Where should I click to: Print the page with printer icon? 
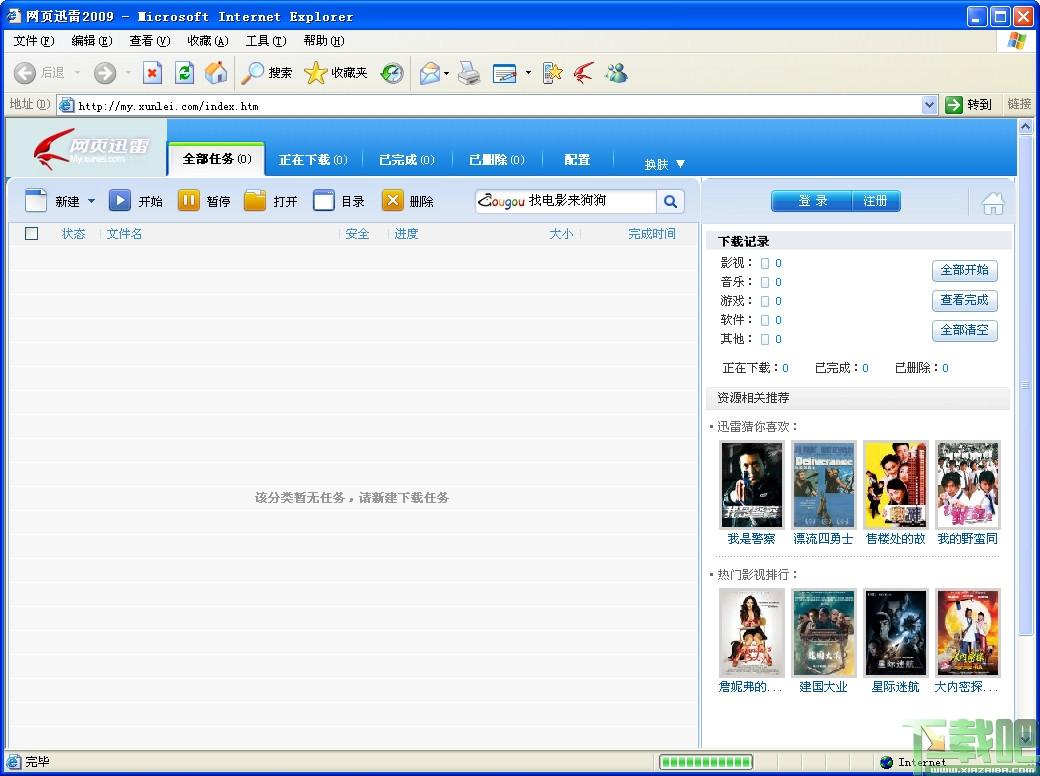pos(470,72)
